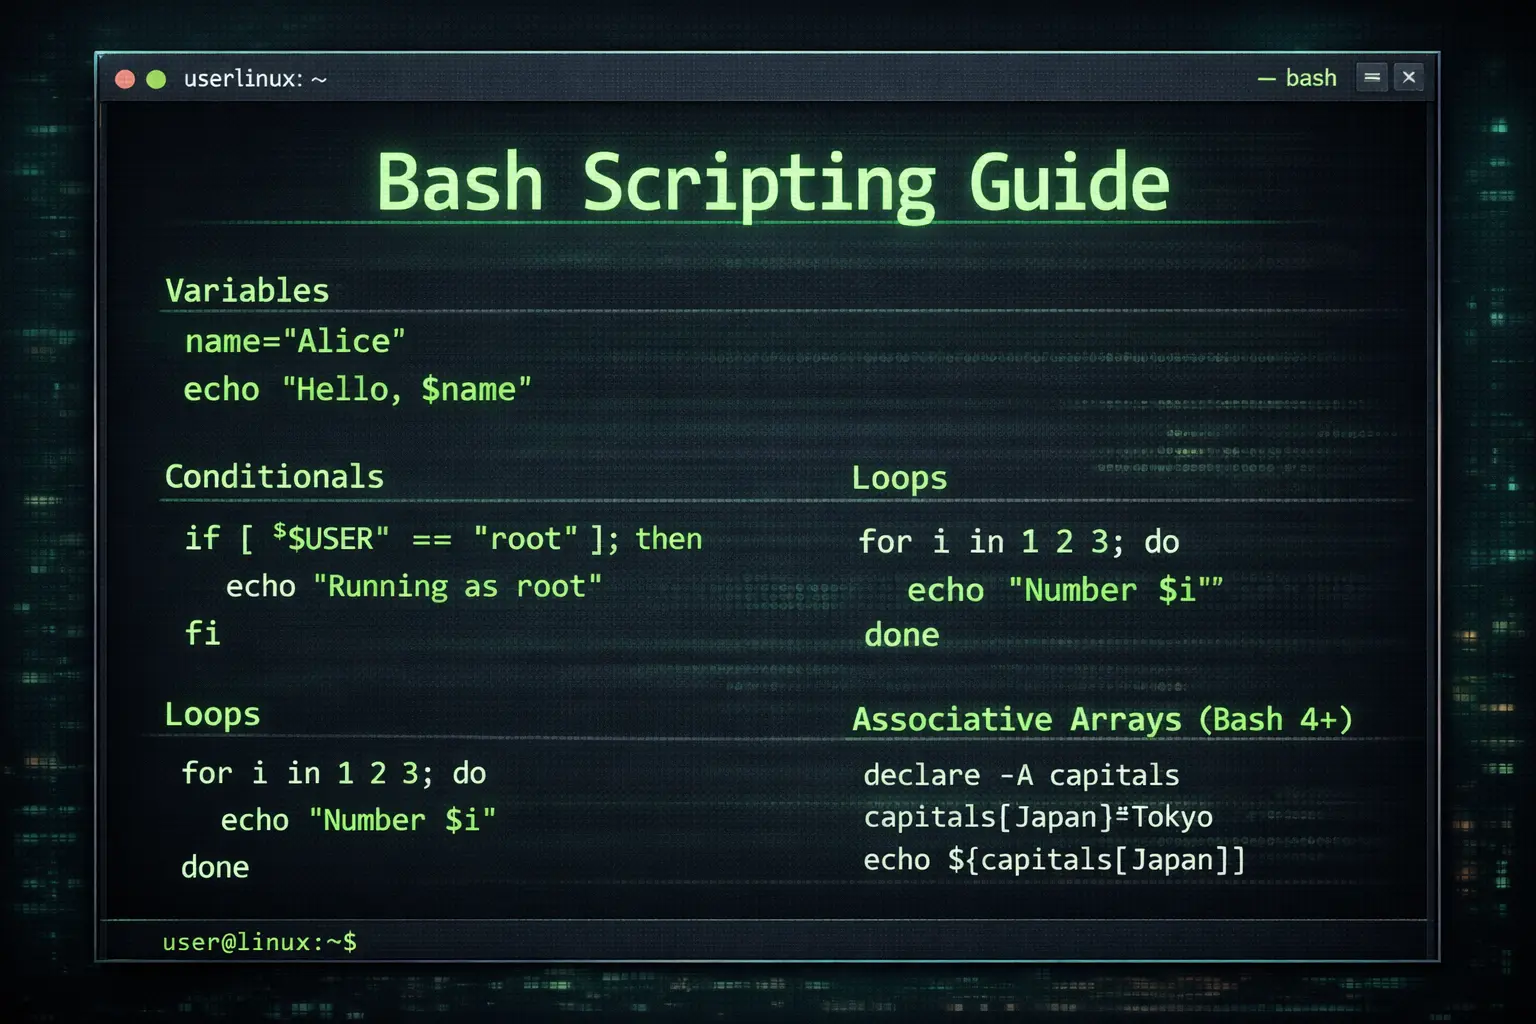
Task: Click the "Bash Scripting Guide" title
Action: coord(772,184)
